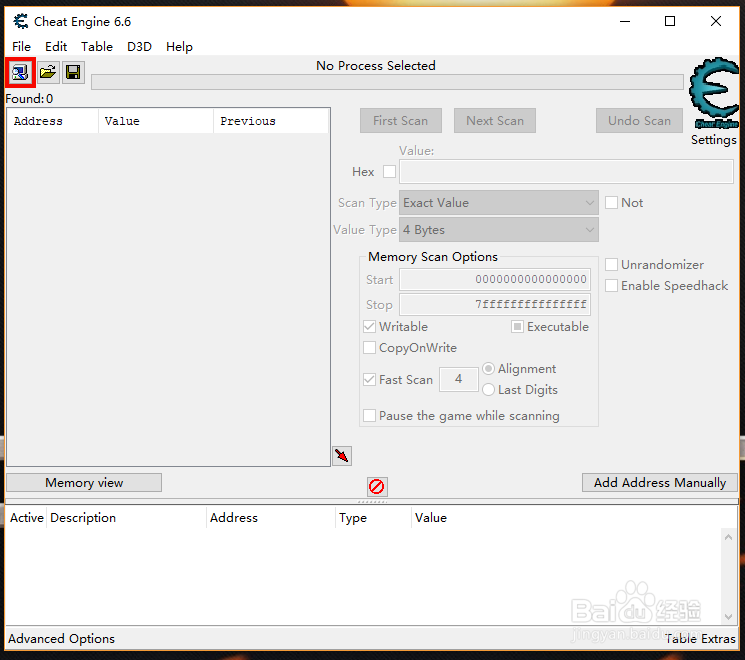Click the Value input field

tap(566, 172)
